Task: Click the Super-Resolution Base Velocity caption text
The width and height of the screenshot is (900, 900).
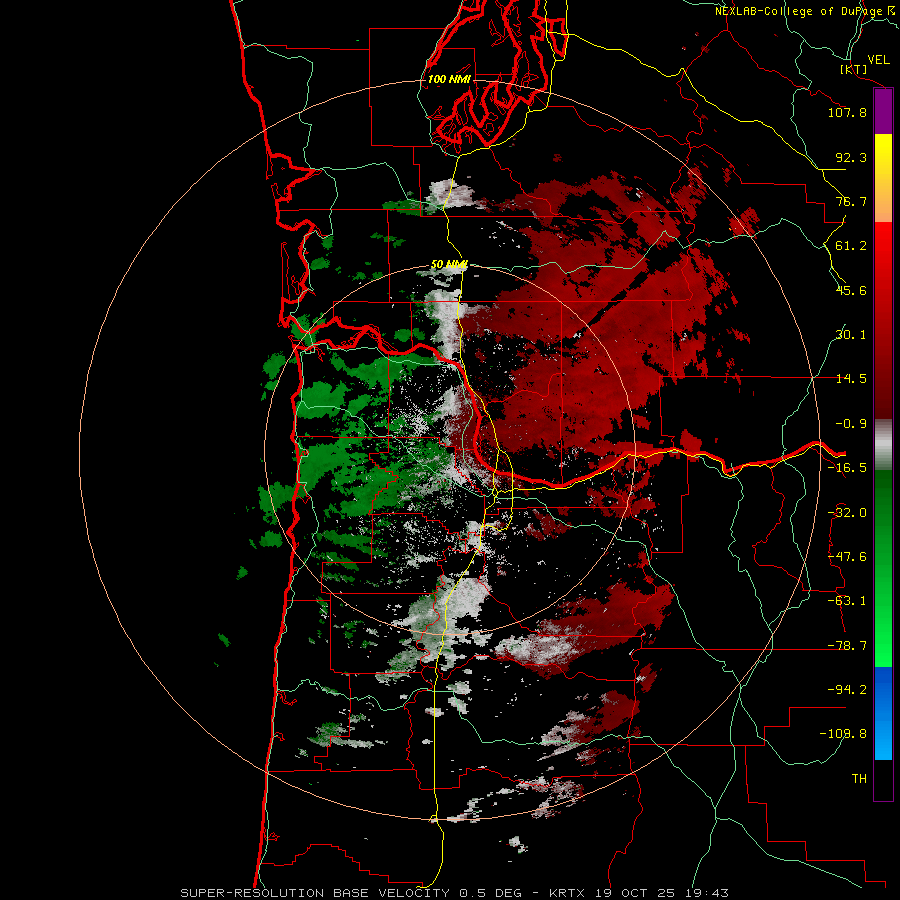Action: 454,893
